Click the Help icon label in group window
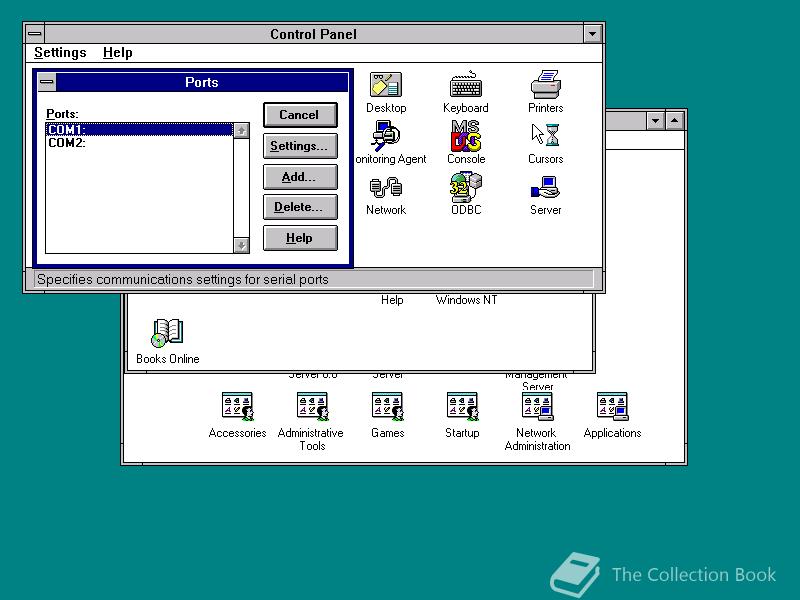800x600 pixels. tap(392, 300)
